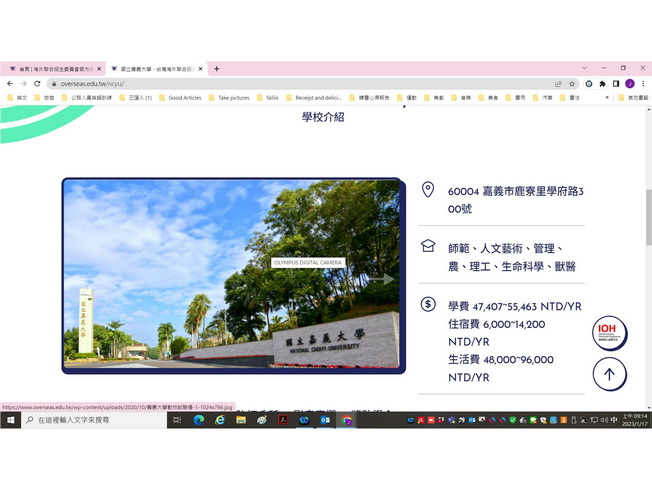The image size is (652, 490).
Task: Open the bookmark folder left of Good Articles
Action: click(136, 98)
